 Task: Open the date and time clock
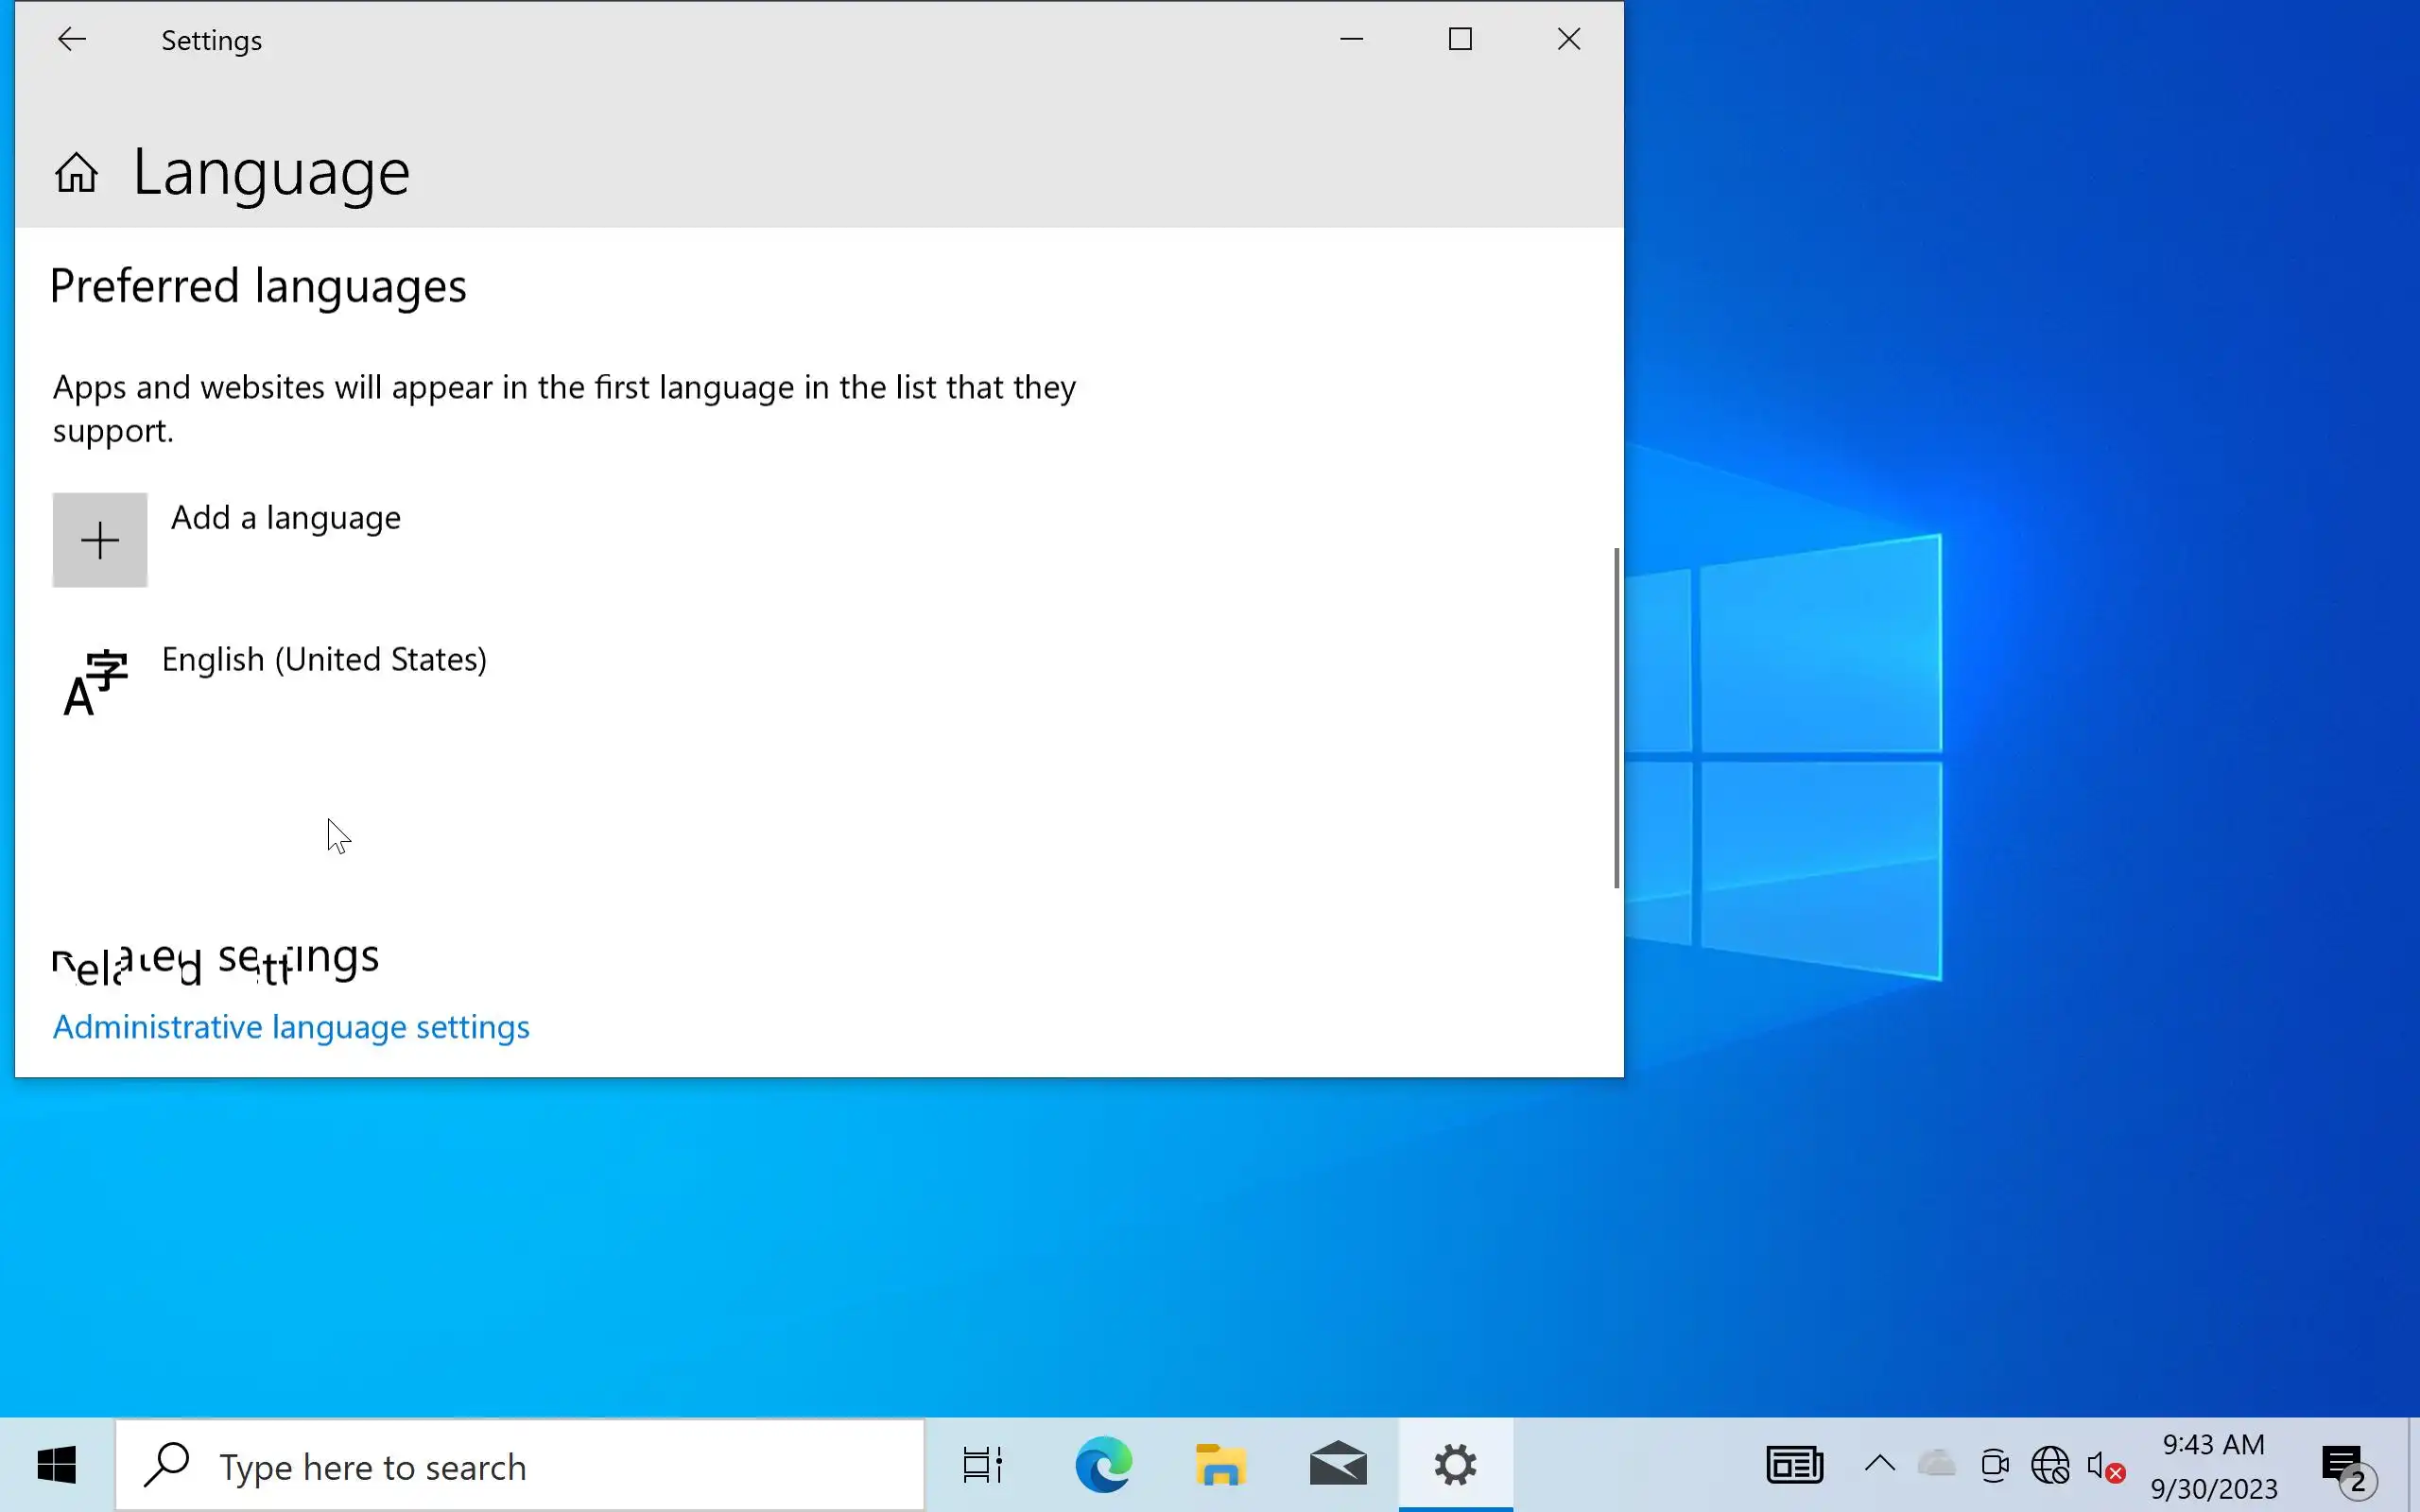tap(2214, 1466)
